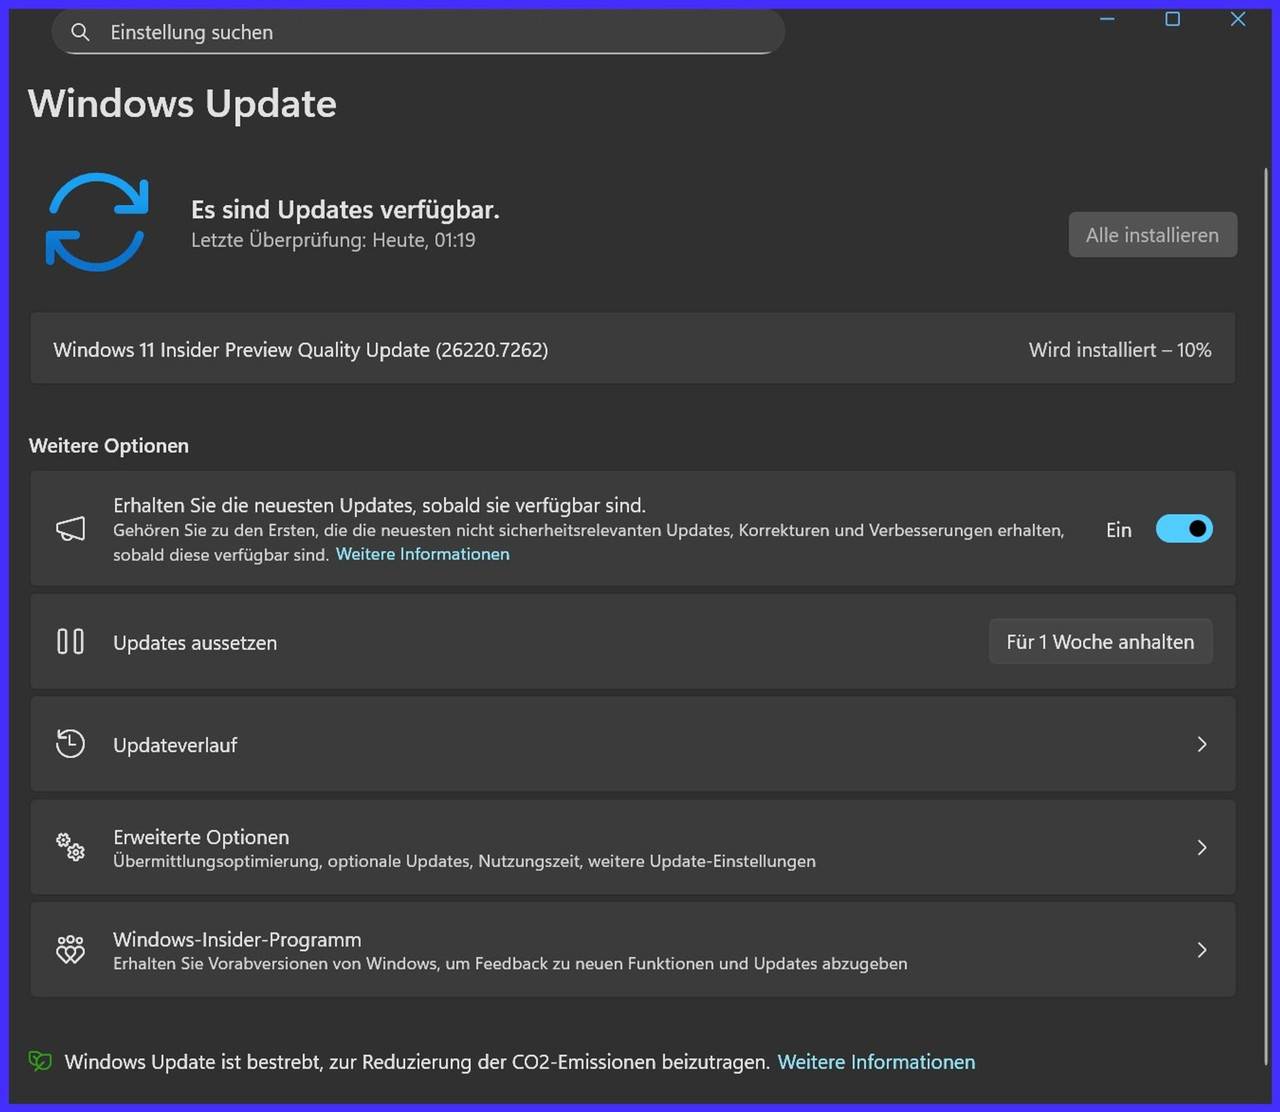Maximize the Settings window
The image size is (1280, 1112).
pos(1172,19)
